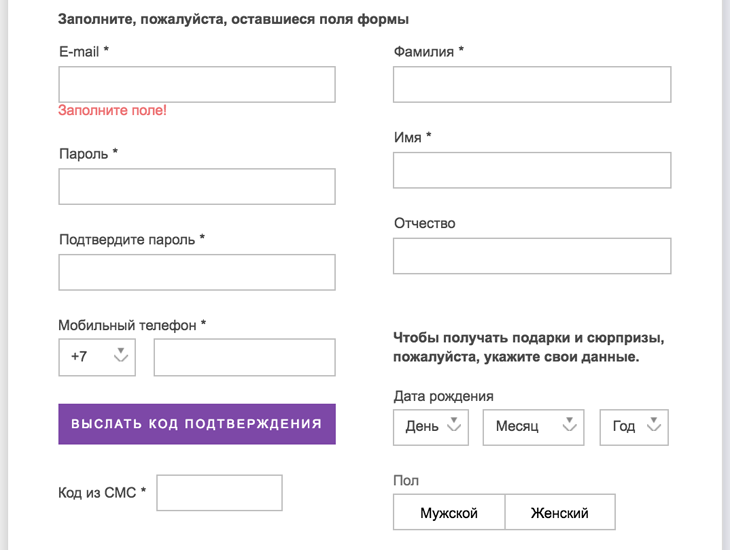Expand the Месяц month dropdown
The height and width of the screenshot is (550, 730).
(533, 426)
